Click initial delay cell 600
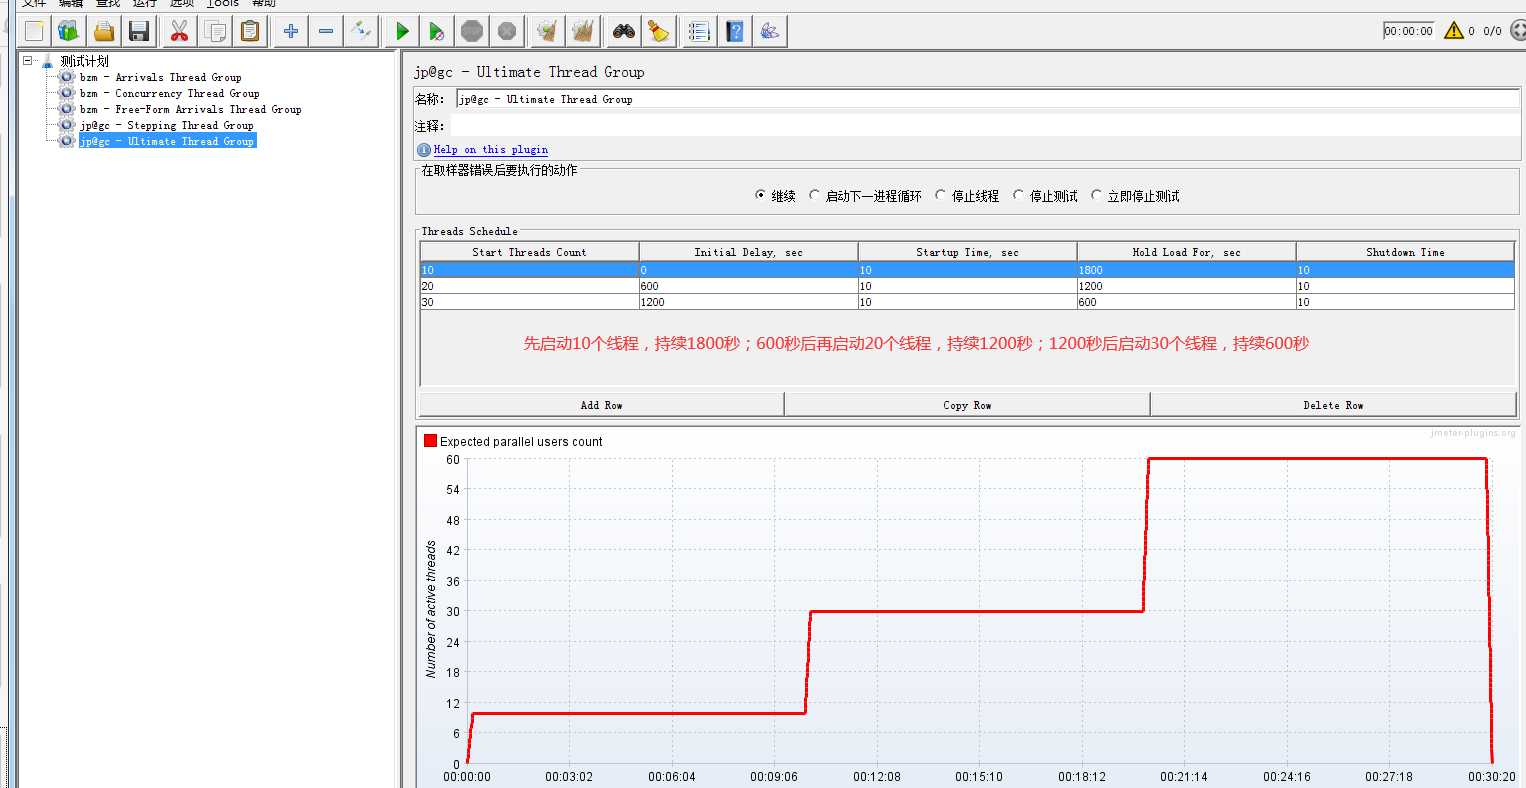1526x788 pixels. click(x=748, y=286)
